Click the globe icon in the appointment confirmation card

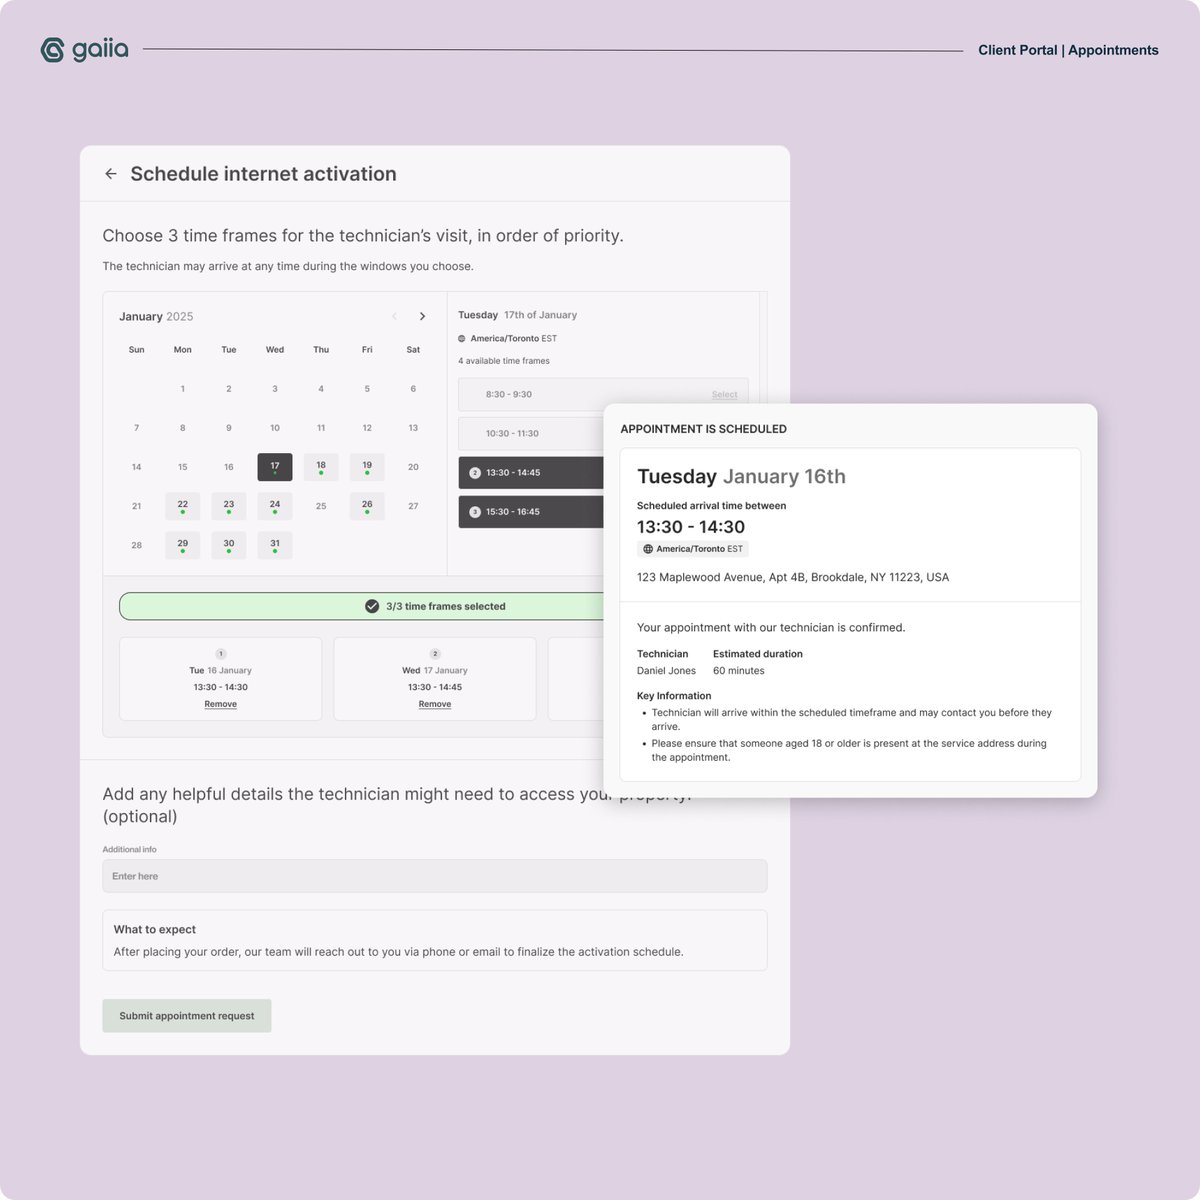[x=648, y=548]
